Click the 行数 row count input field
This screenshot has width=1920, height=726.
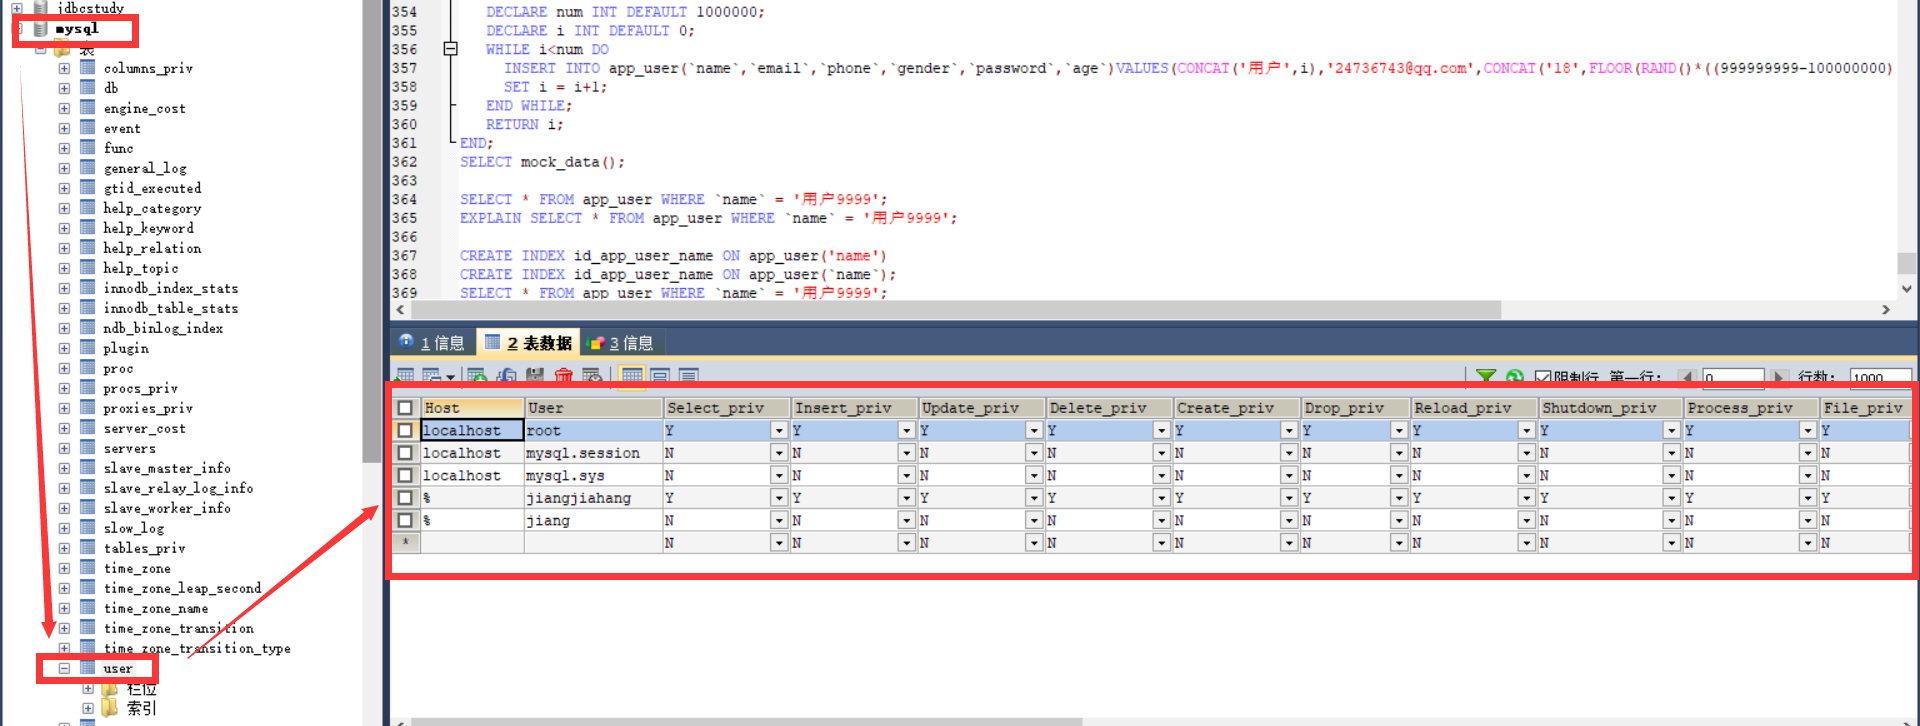coord(1880,378)
